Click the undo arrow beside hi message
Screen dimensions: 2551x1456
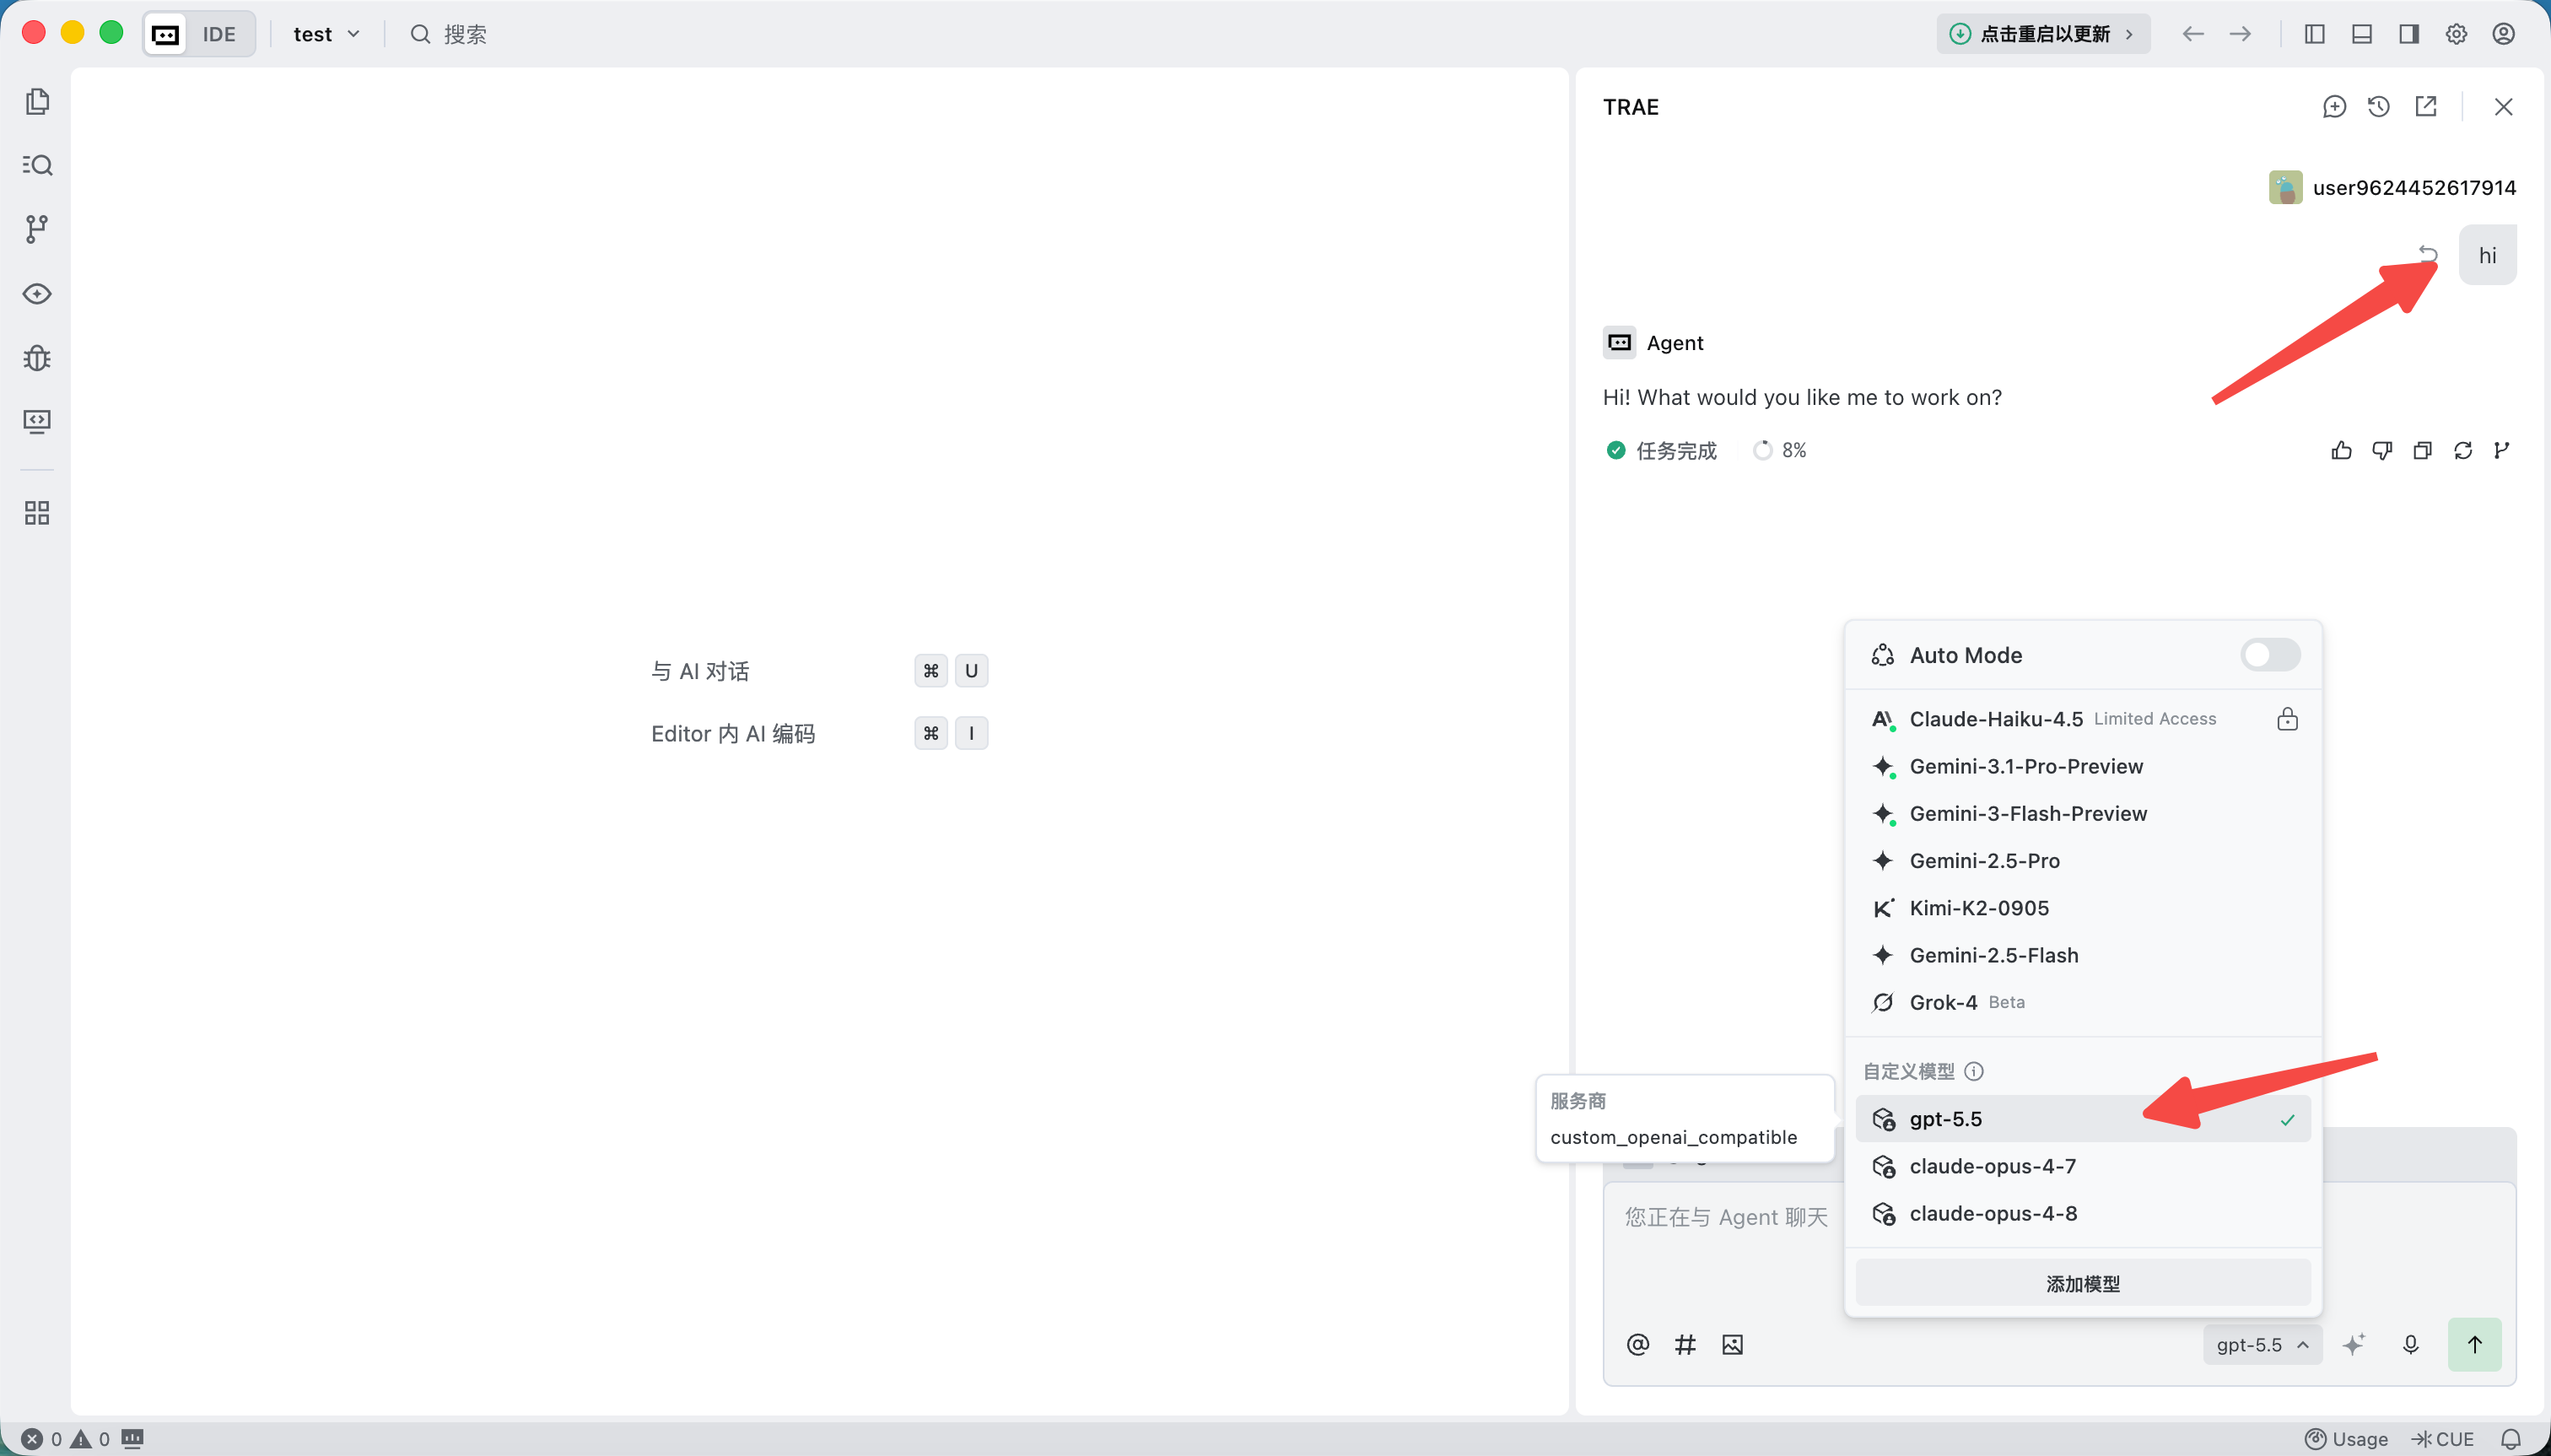(x=2428, y=252)
